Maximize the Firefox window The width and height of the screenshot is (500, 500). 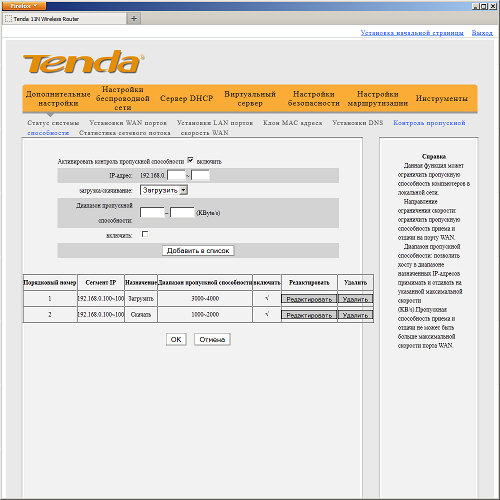click(484, 6)
